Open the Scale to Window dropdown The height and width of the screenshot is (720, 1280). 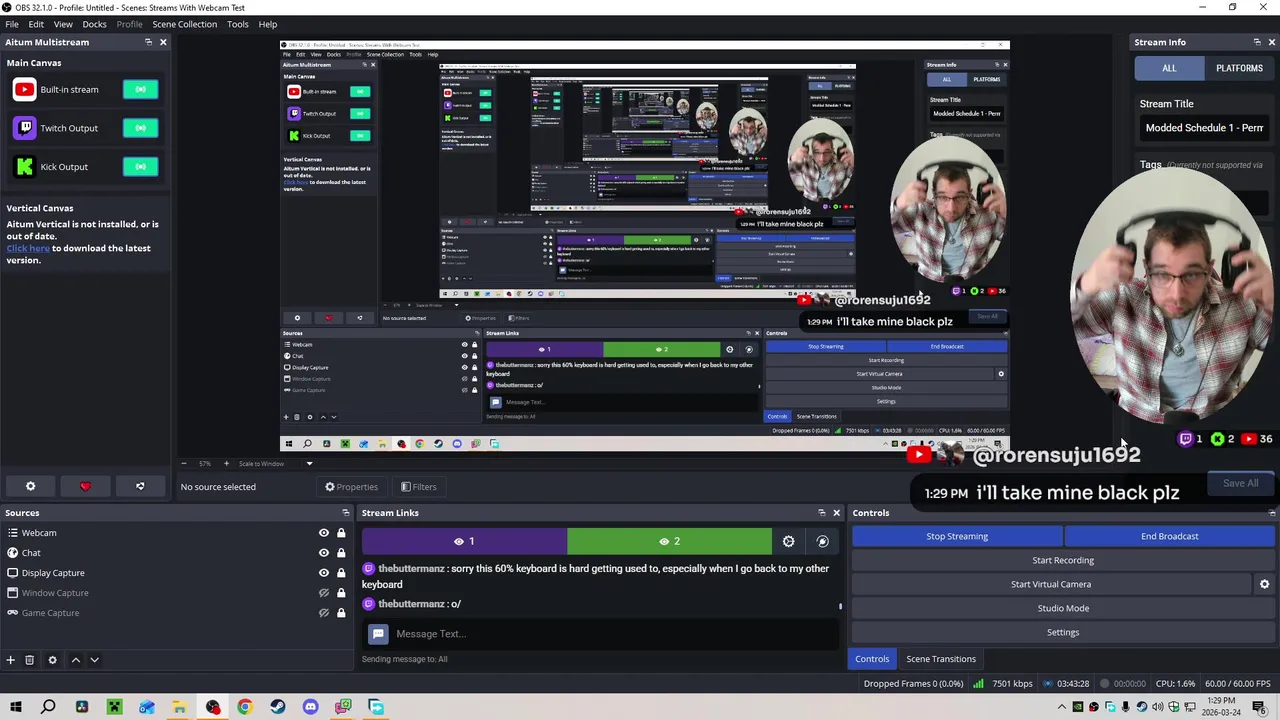[x=275, y=463]
